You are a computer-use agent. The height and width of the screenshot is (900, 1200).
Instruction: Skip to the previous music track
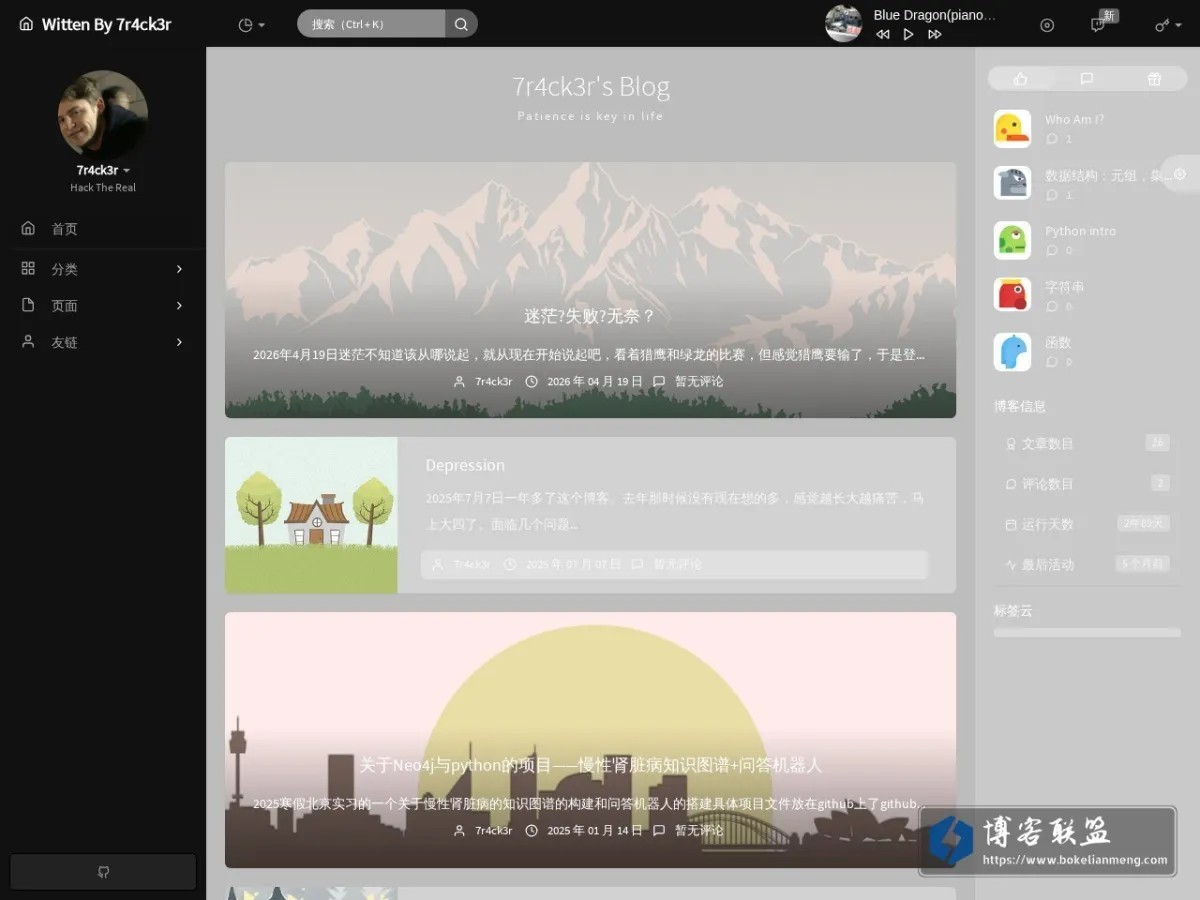882,34
